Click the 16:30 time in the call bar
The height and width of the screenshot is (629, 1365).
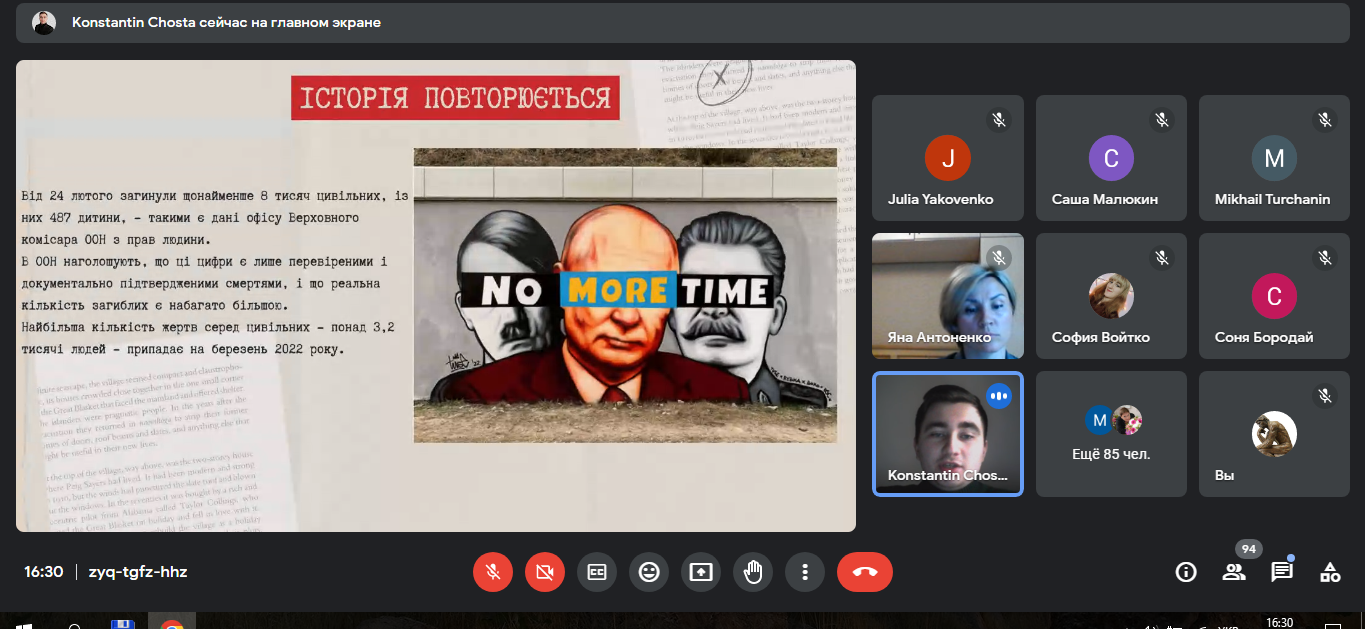[x=44, y=572]
